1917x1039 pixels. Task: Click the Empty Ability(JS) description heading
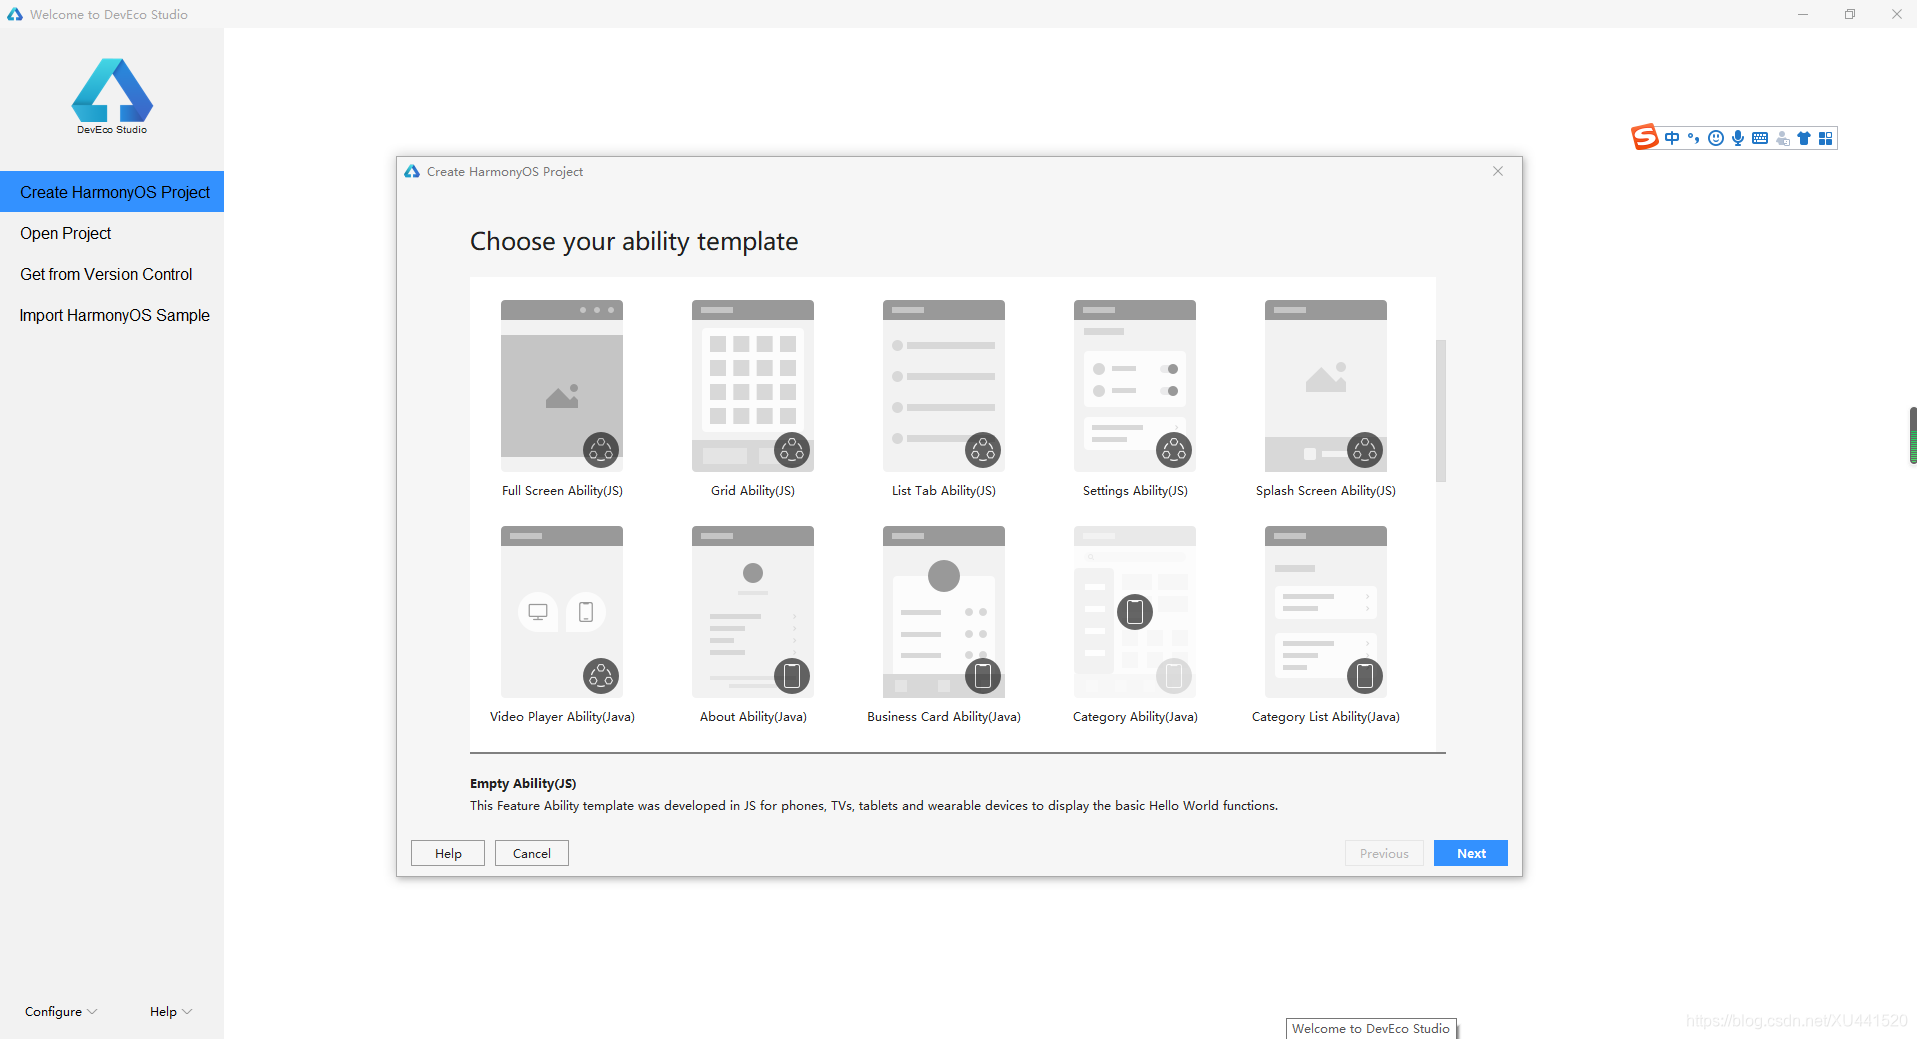pos(523,783)
